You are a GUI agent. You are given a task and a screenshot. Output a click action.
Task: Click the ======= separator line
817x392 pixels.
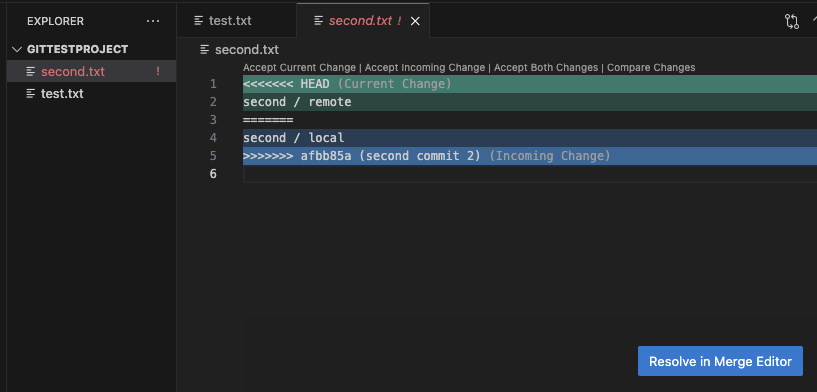click(530, 120)
